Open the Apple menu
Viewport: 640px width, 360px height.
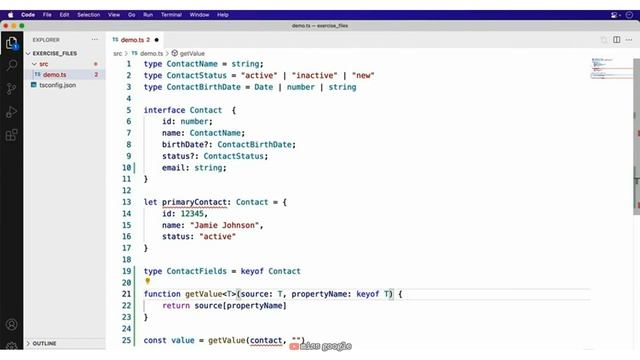(11, 15)
